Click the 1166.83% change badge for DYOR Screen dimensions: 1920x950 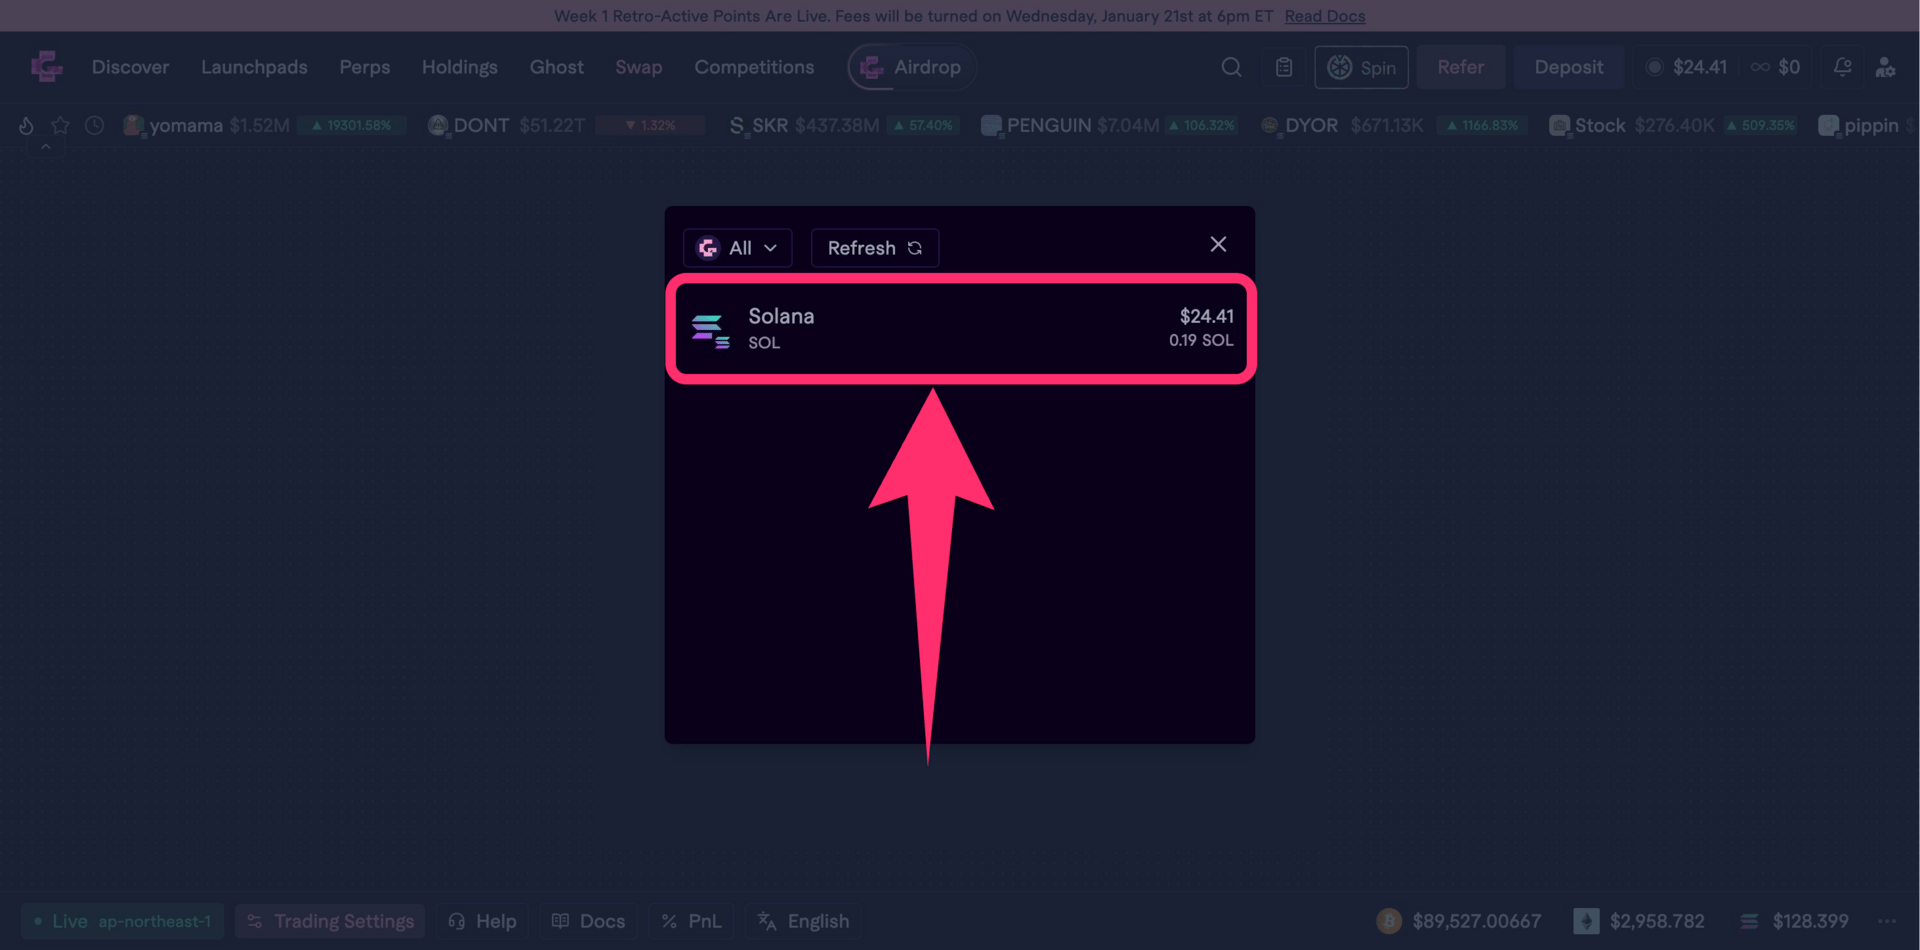[1482, 125]
